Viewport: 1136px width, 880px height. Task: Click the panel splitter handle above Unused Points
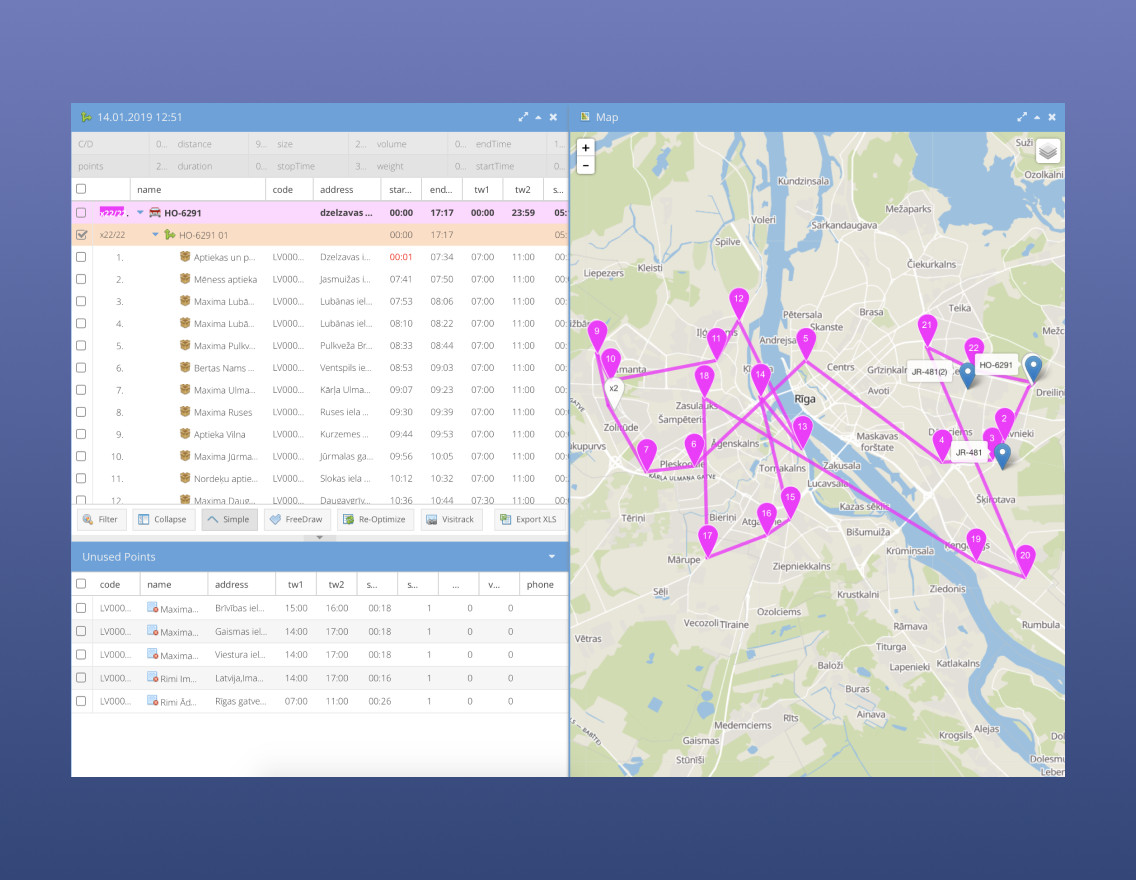tap(319, 538)
